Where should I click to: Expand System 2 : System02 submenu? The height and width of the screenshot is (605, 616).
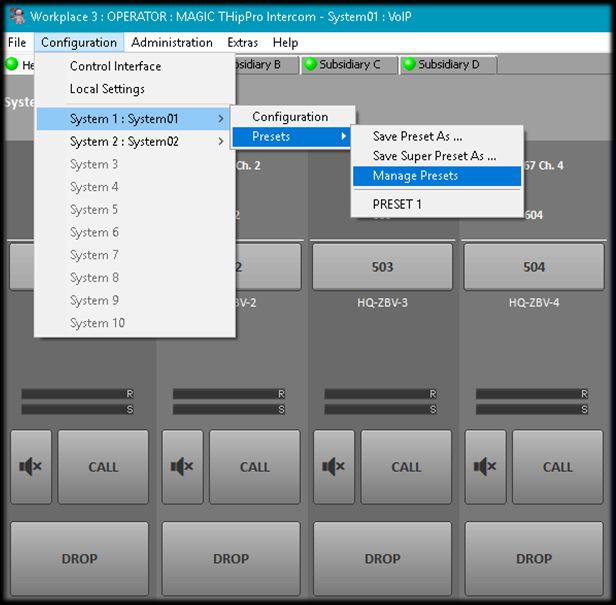(133, 141)
